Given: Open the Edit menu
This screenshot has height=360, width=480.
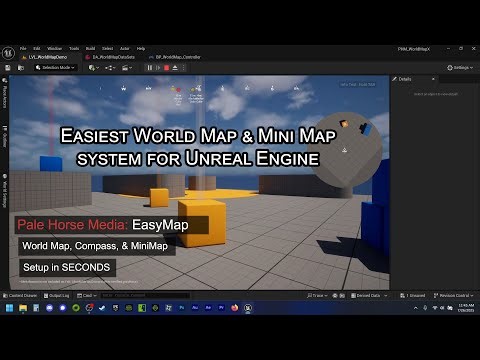Looking at the screenshot, I should click(37, 49).
